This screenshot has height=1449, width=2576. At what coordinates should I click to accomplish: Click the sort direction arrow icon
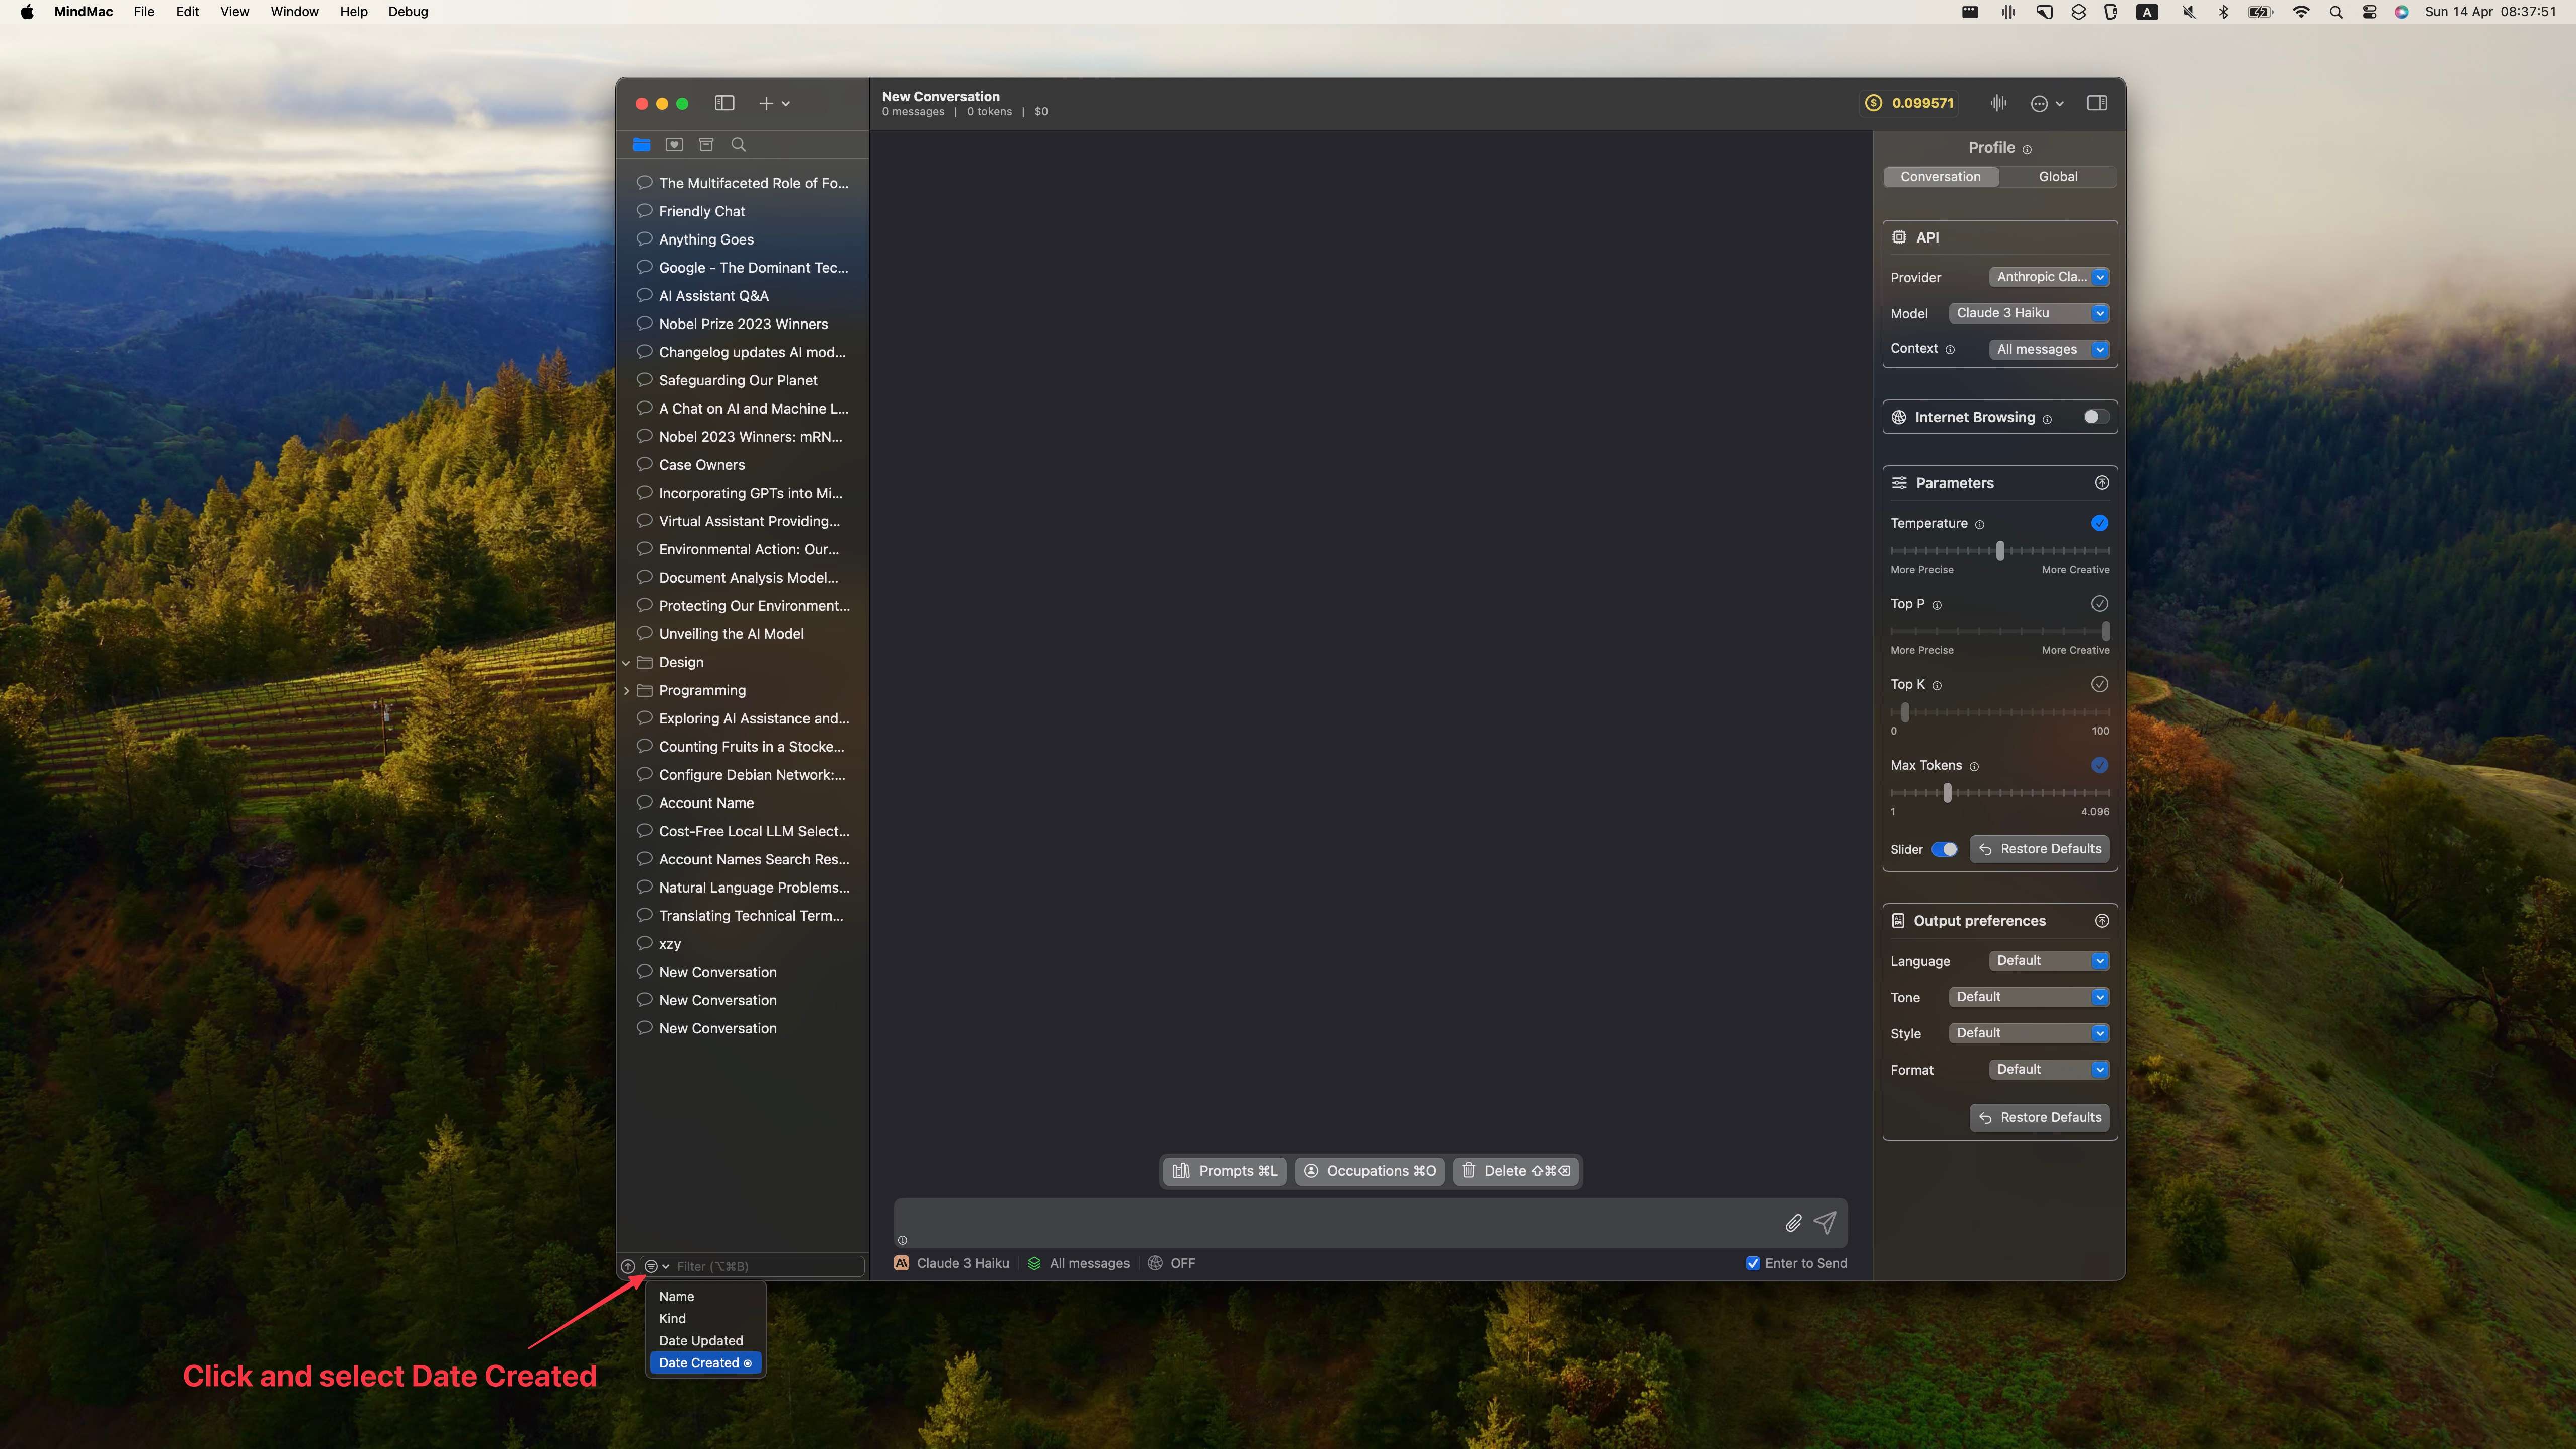[628, 1266]
